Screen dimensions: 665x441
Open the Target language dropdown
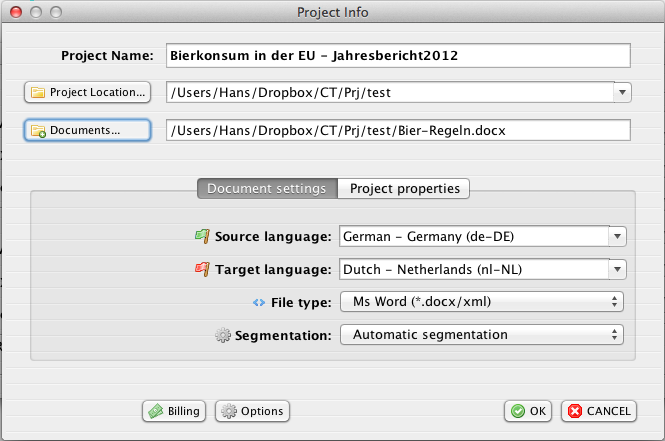(x=617, y=270)
